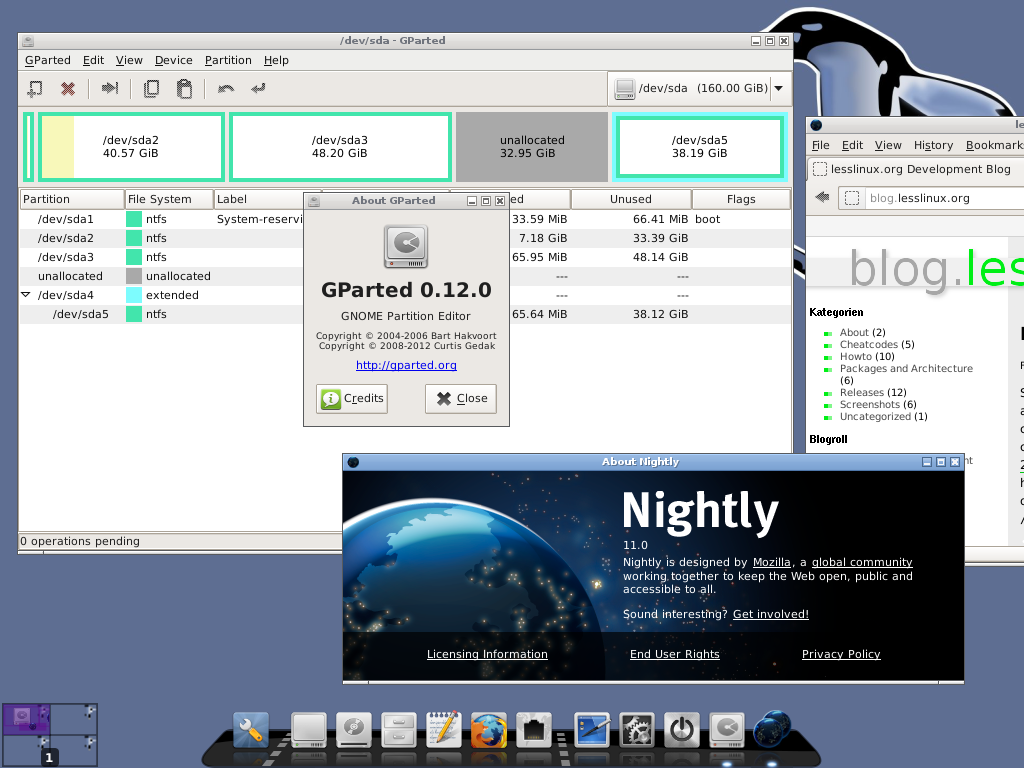Open the desktop screen with pen dock icon

tap(592, 730)
